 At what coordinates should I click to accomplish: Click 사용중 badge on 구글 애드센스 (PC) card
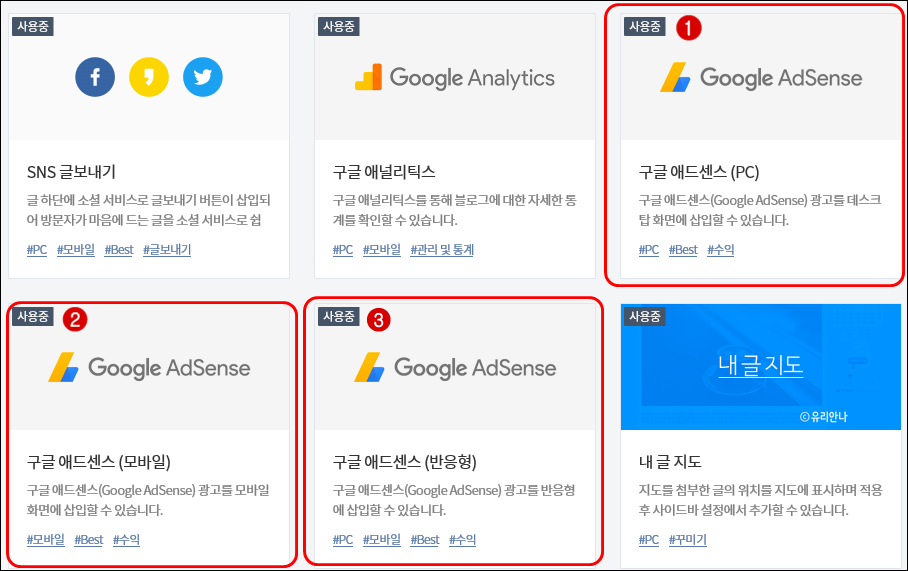click(x=645, y=26)
